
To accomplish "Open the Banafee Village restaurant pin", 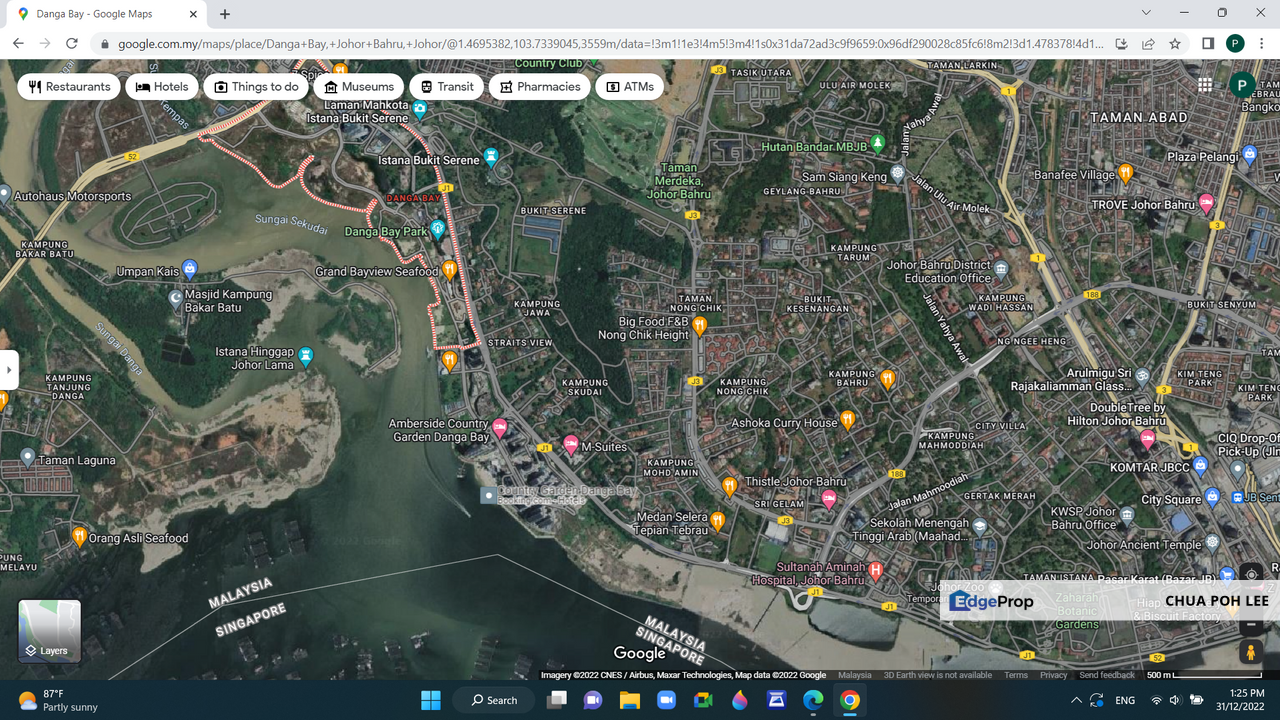I will 1126,172.
